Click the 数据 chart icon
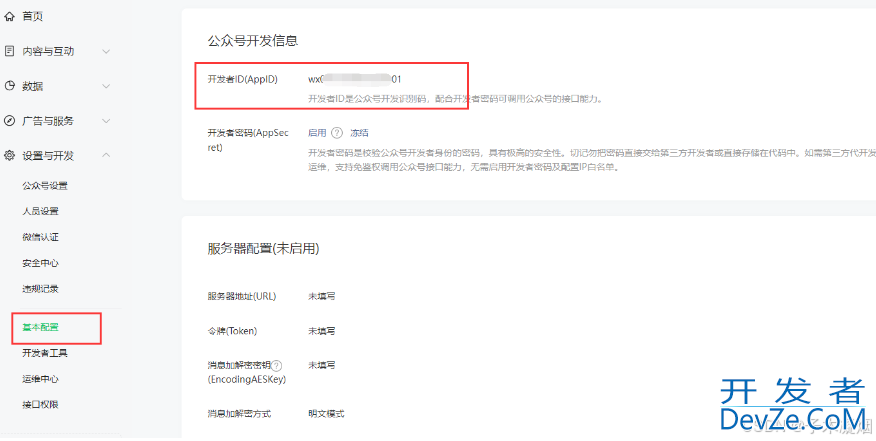The image size is (876, 441). pos(10,86)
